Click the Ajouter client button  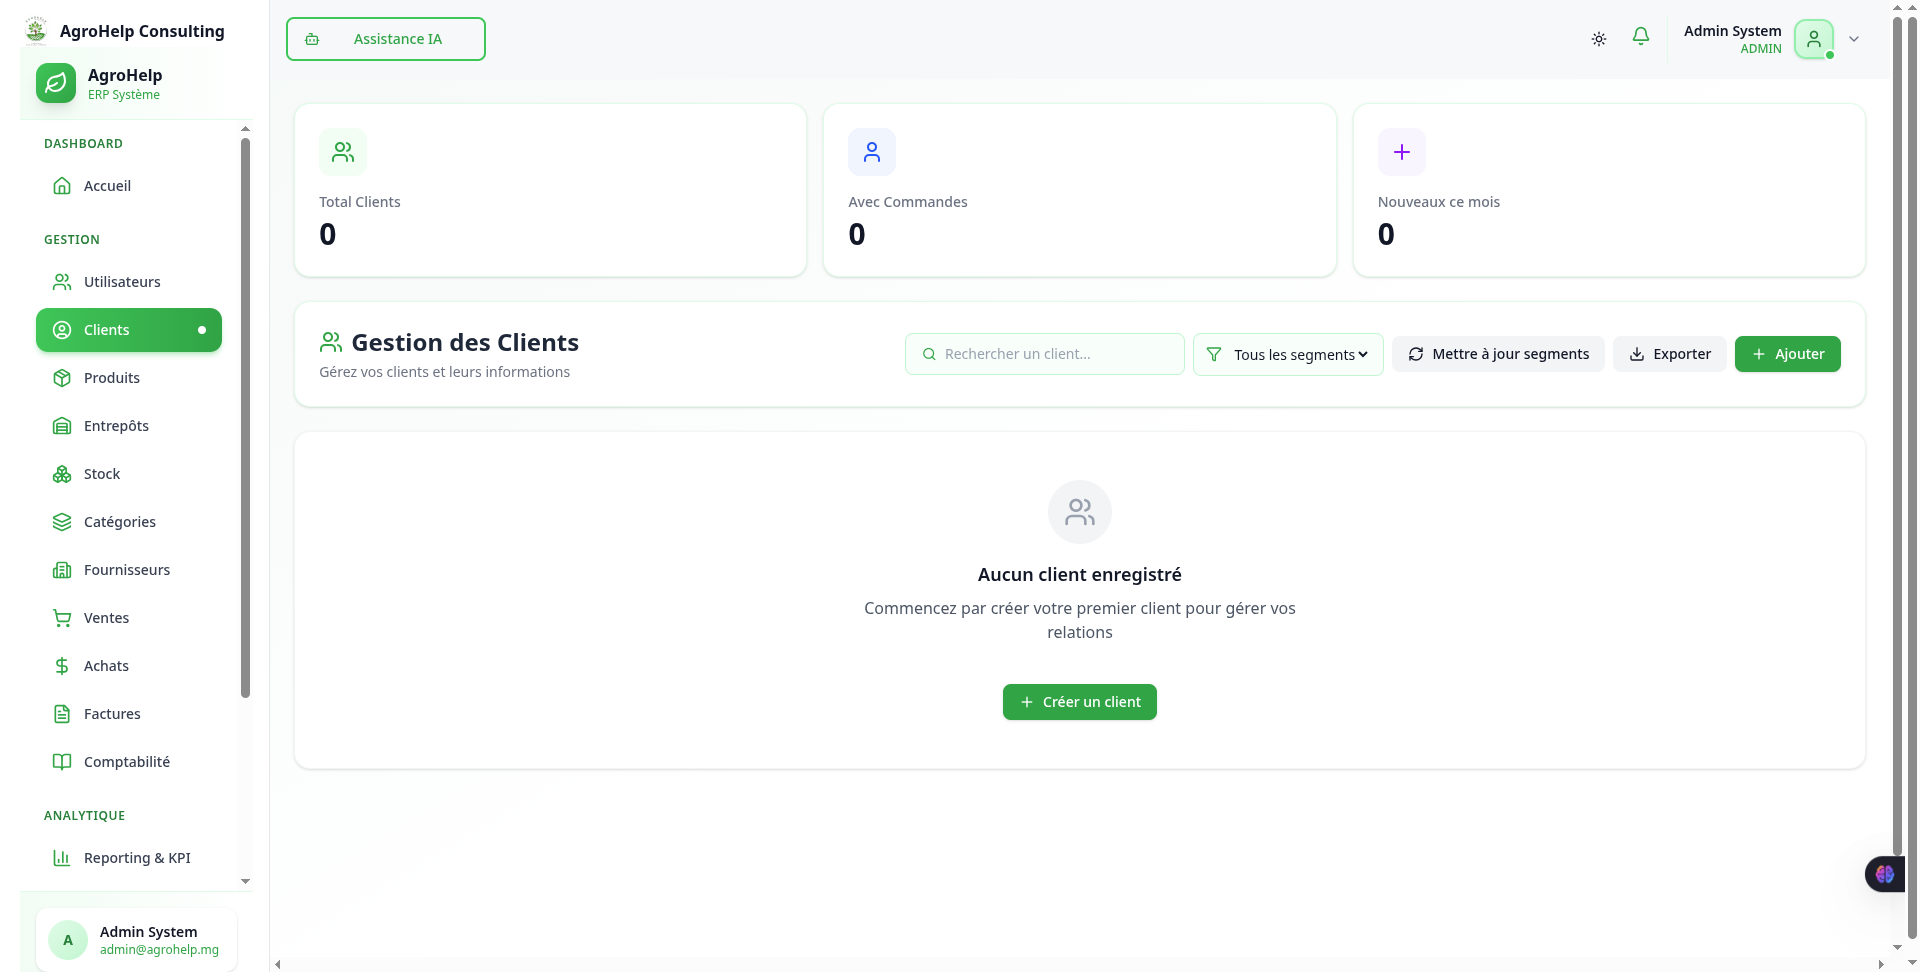[x=1787, y=354]
